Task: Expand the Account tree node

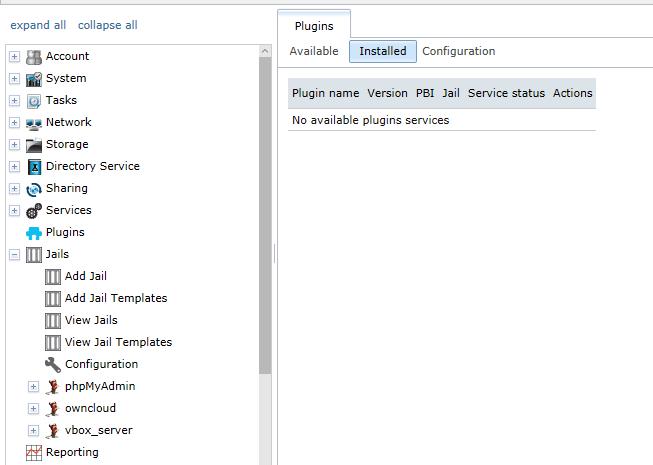Action: [x=14, y=57]
